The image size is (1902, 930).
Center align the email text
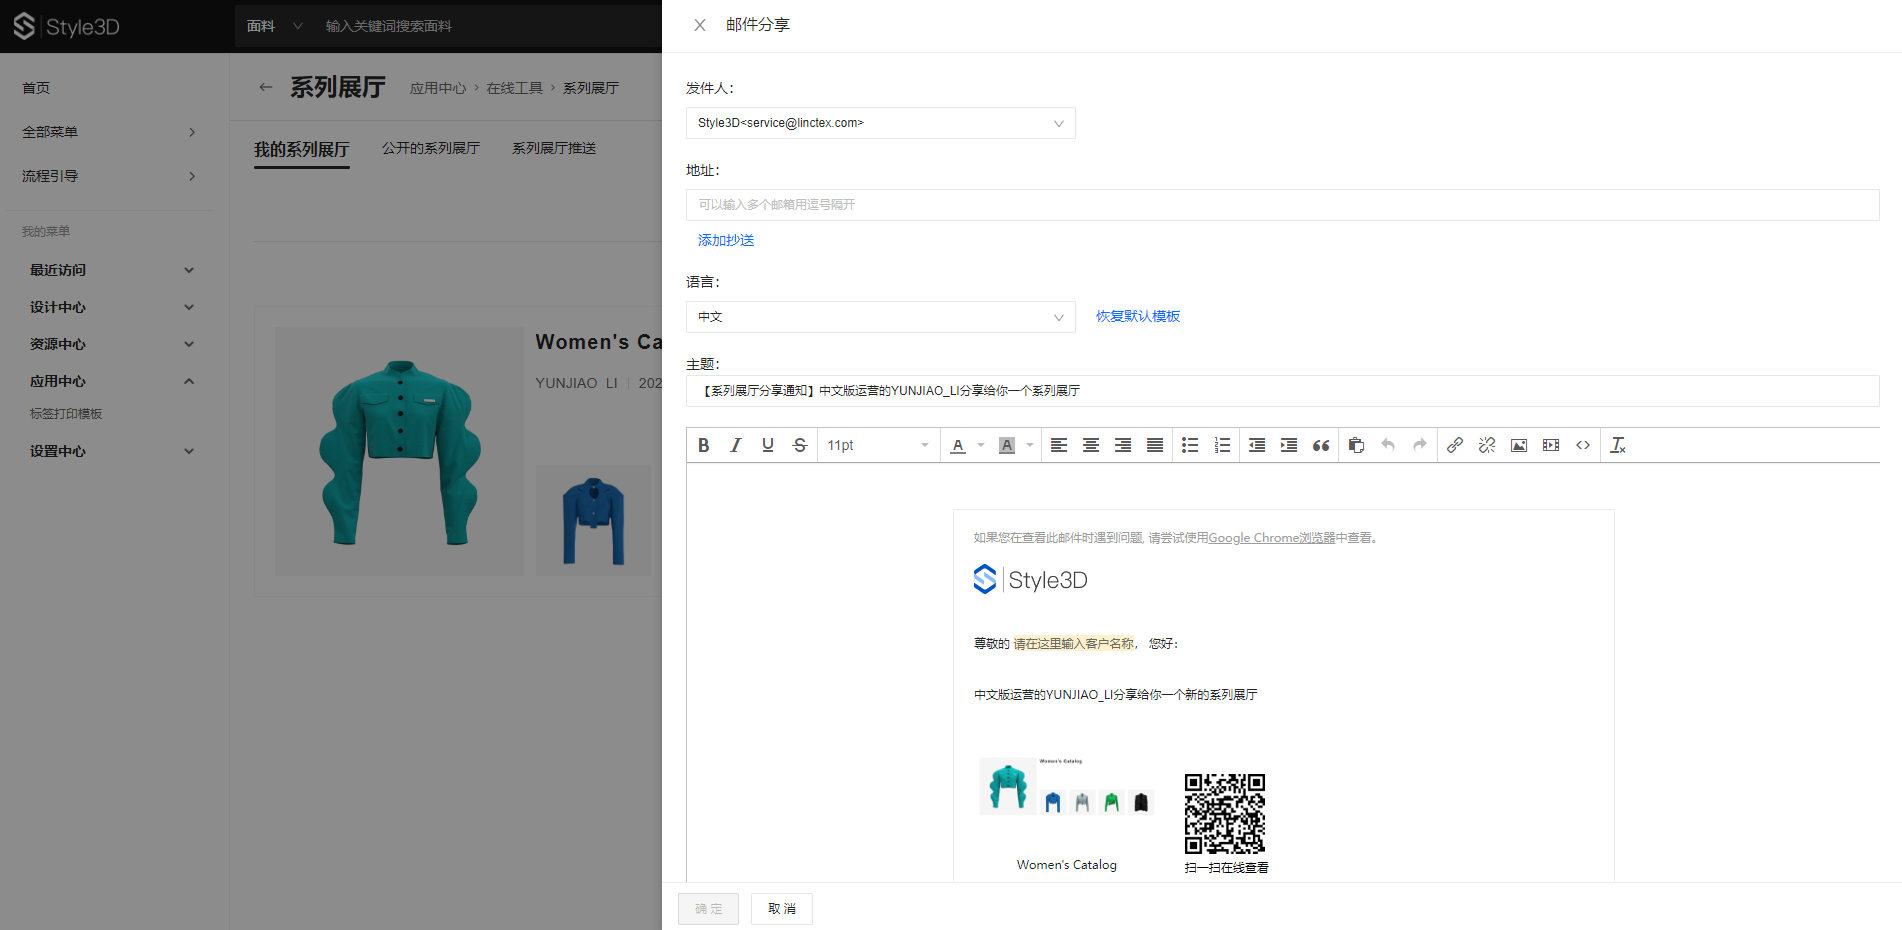(x=1091, y=445)
